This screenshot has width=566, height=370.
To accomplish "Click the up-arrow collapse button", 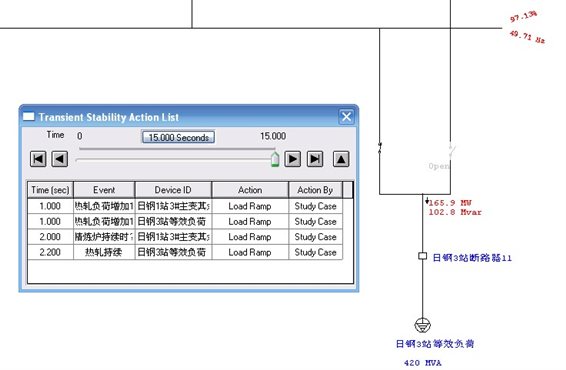I will pyautogui.click(x=341, y=159).
